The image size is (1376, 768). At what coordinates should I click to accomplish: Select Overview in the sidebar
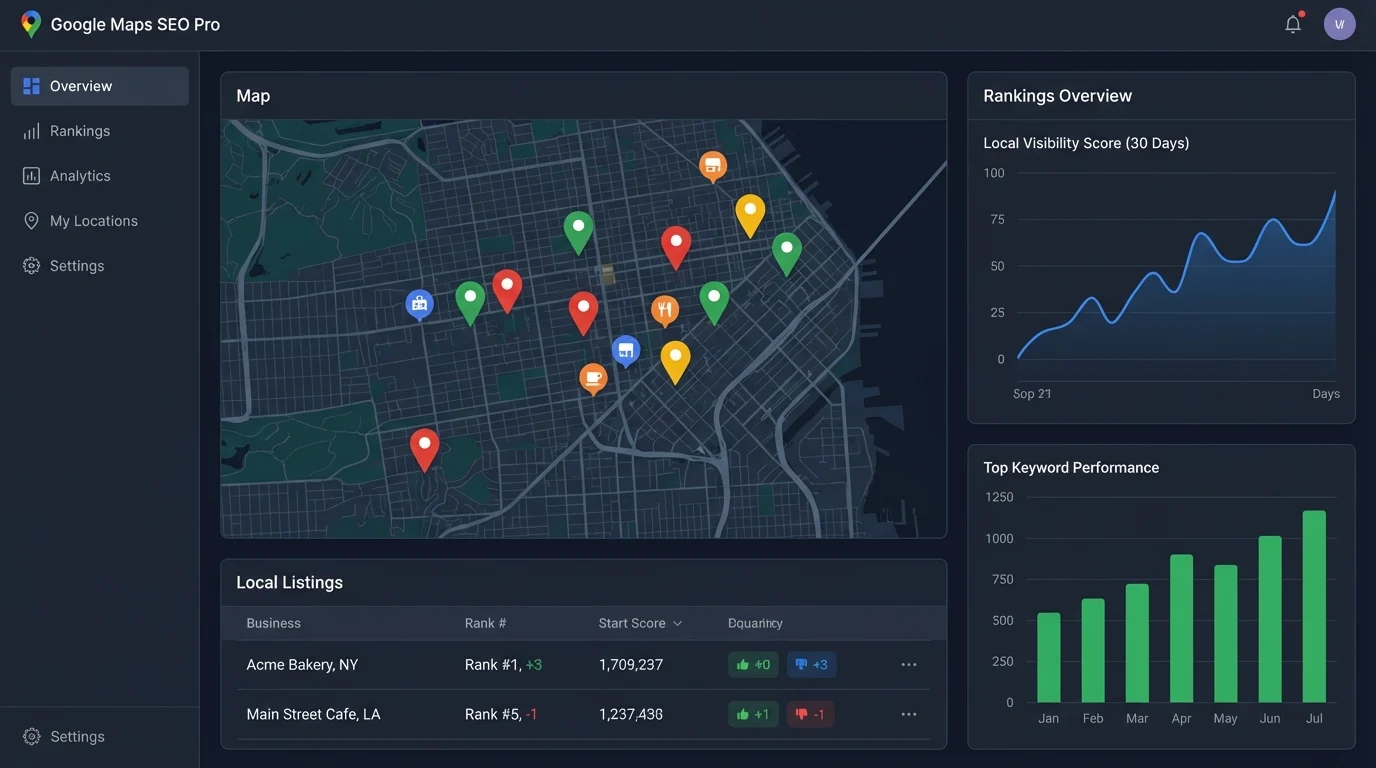80,85
